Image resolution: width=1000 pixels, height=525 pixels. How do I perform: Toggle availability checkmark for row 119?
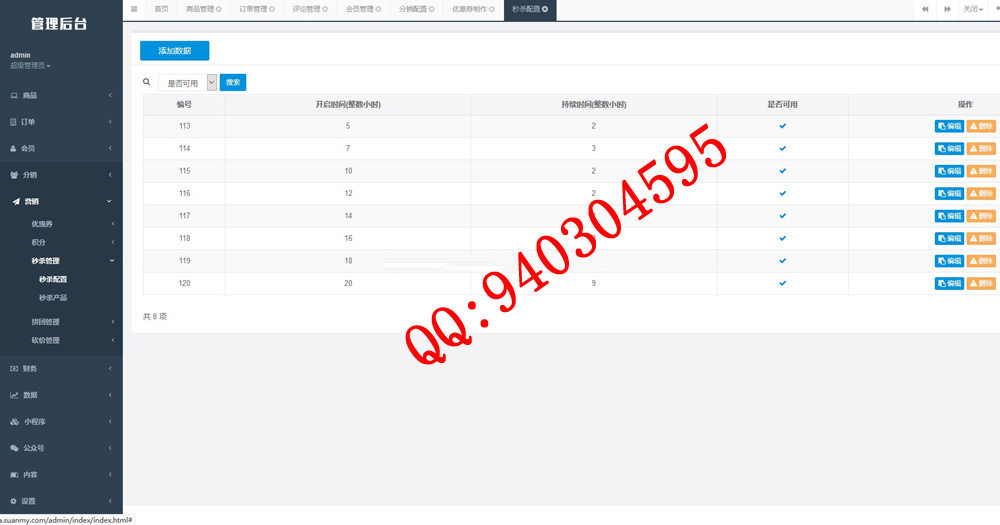pos(783,261)
